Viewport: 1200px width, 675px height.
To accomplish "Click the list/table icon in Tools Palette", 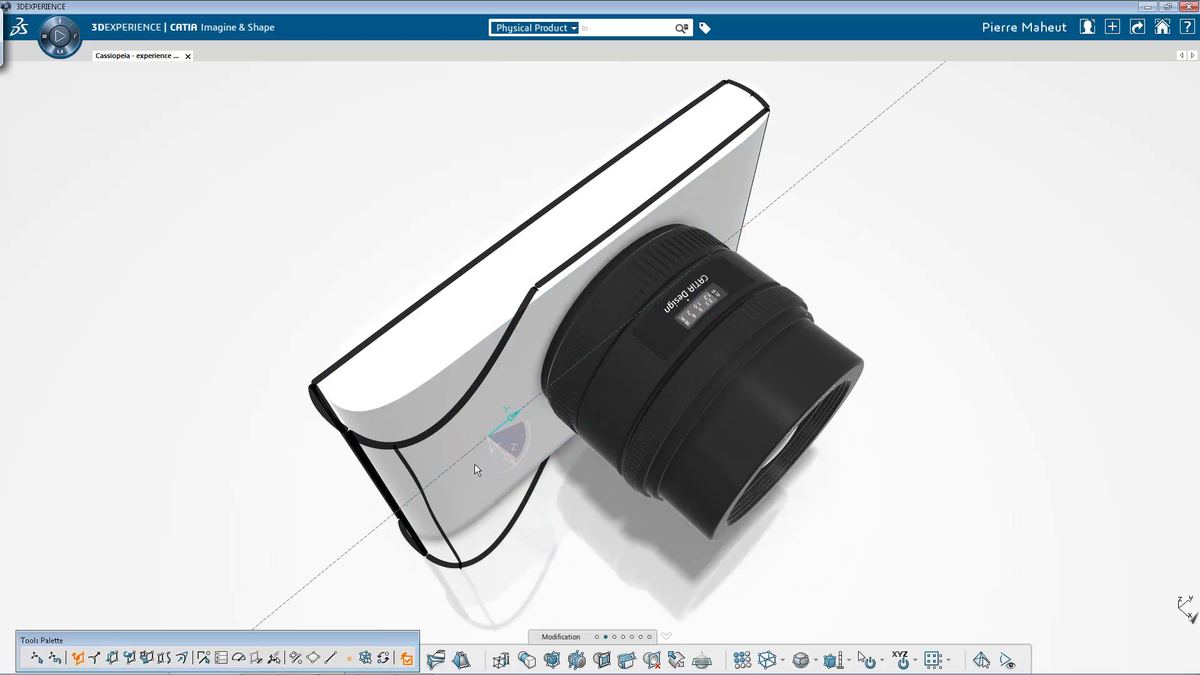I will point(221,658).
